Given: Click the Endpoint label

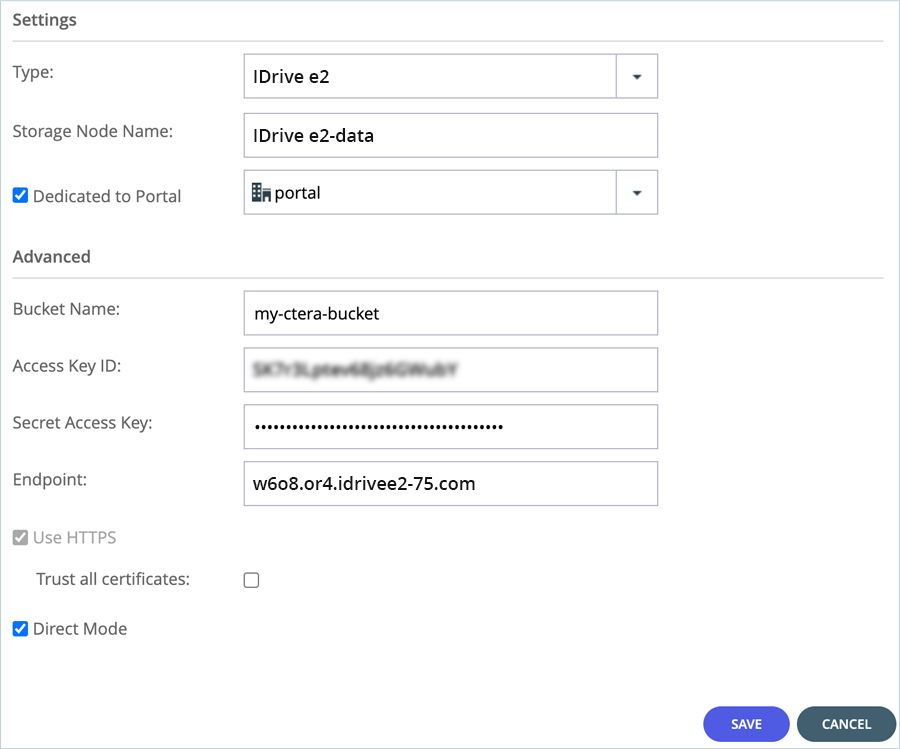Looking at the screenshot, I should [x=50, y=480].
